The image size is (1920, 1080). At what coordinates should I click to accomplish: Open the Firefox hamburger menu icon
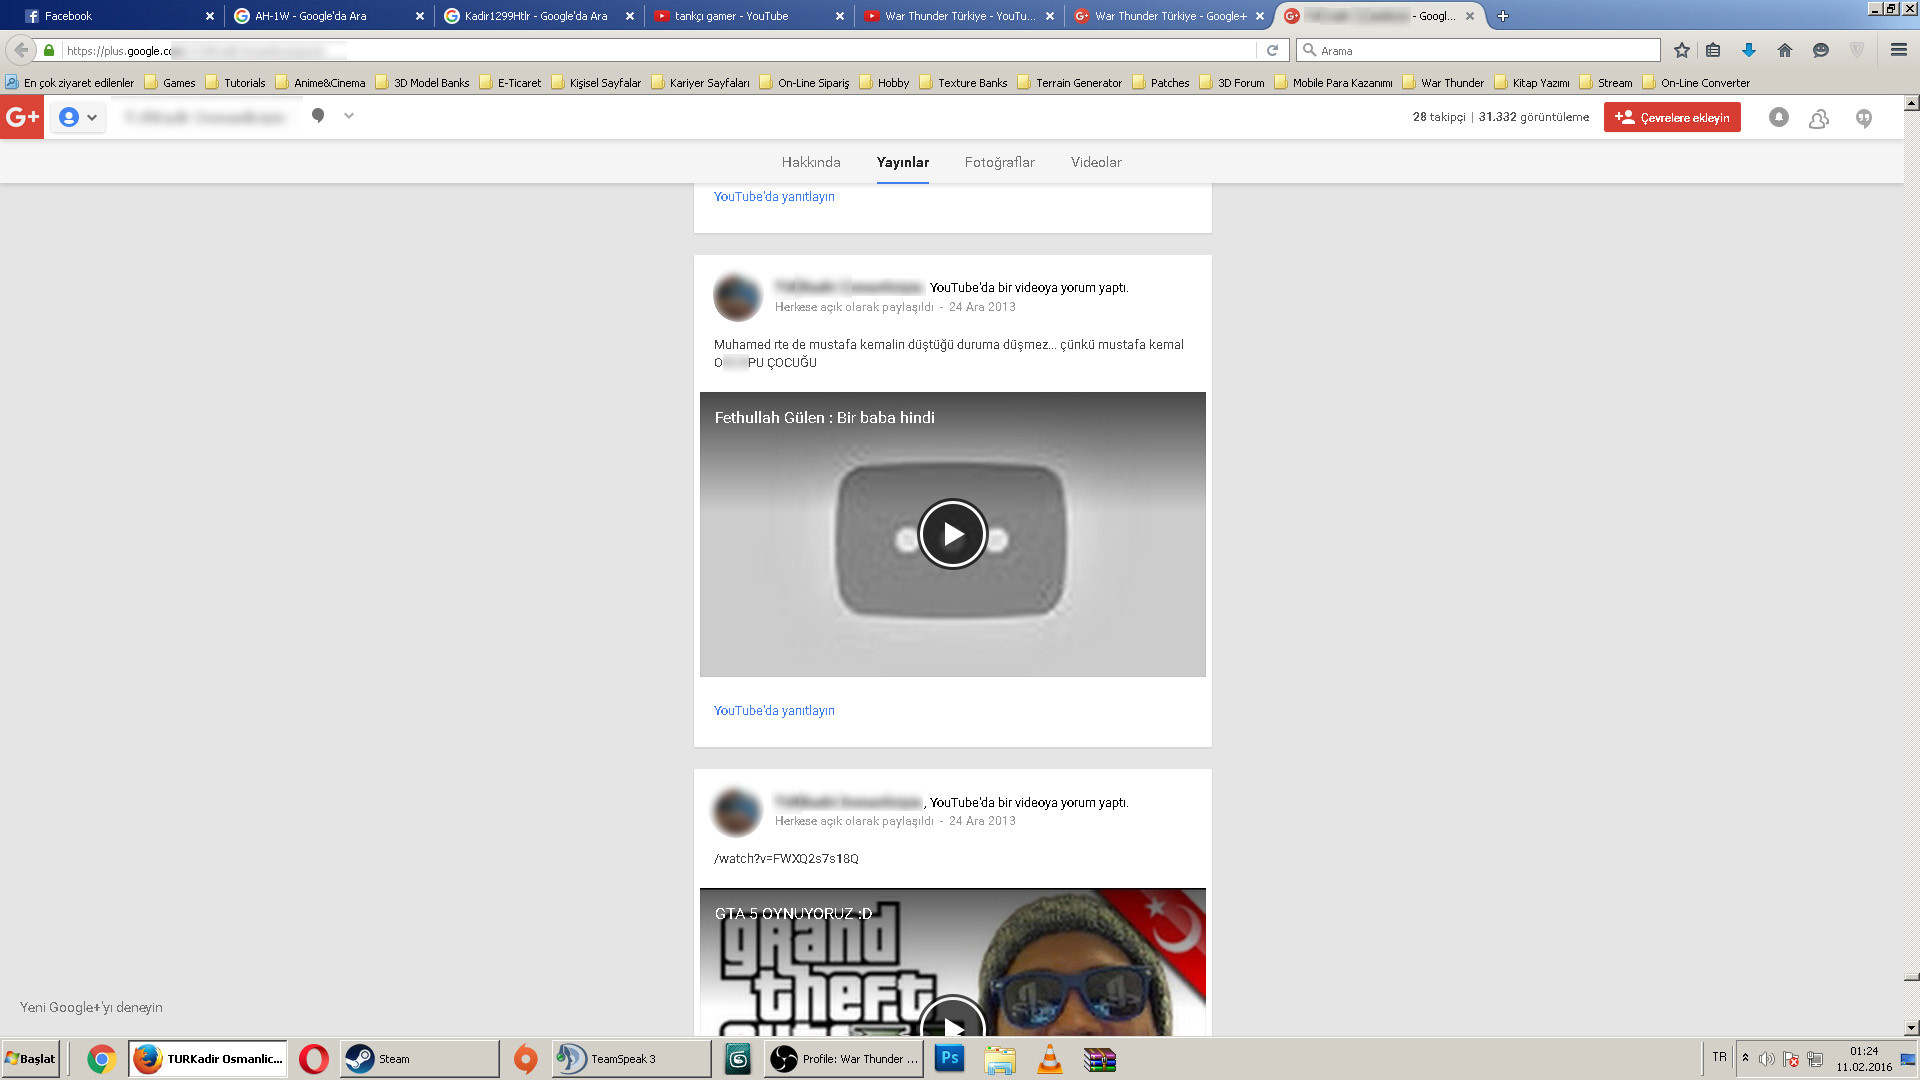click(x=1898, y=50)
